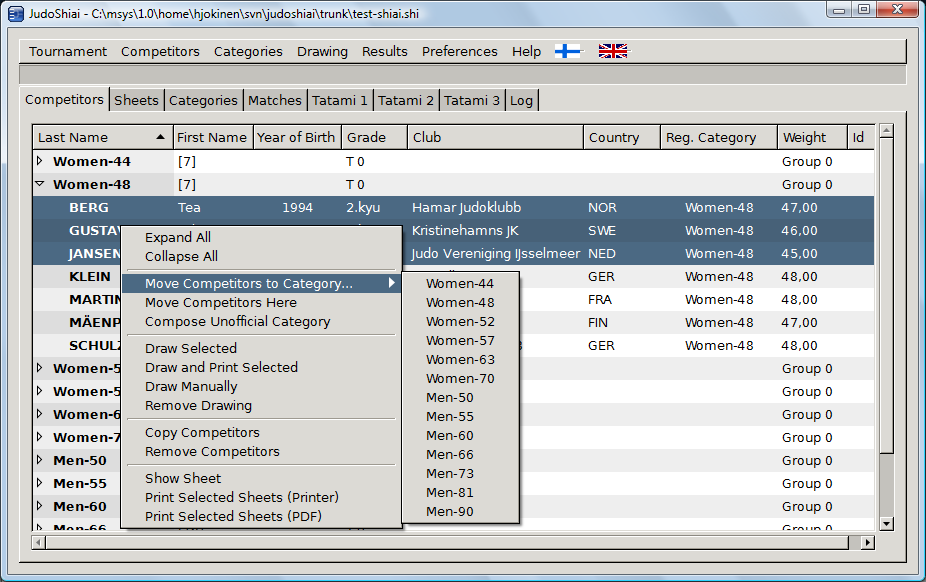The width and height of the screenshot is (926, 582).
Task: Expand the Women-44 category row
Action: pyautogui.click(x=40, y=161)
